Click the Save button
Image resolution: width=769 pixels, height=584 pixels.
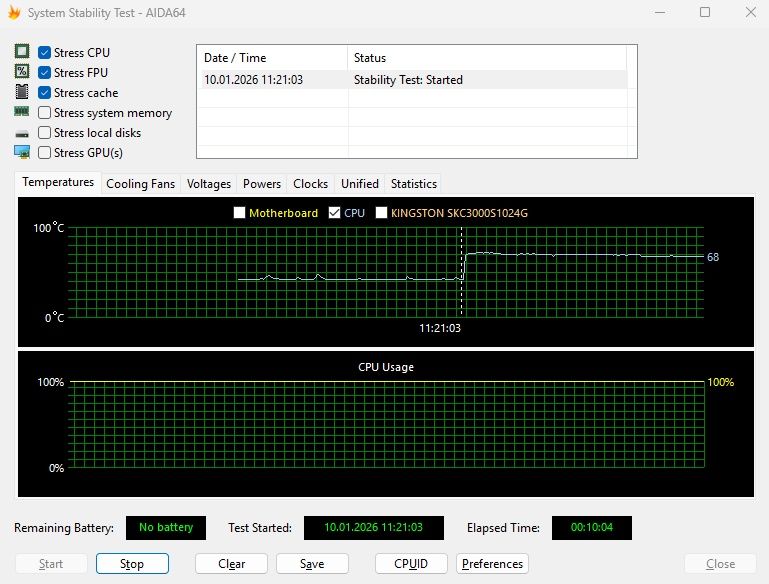(312, 564)
